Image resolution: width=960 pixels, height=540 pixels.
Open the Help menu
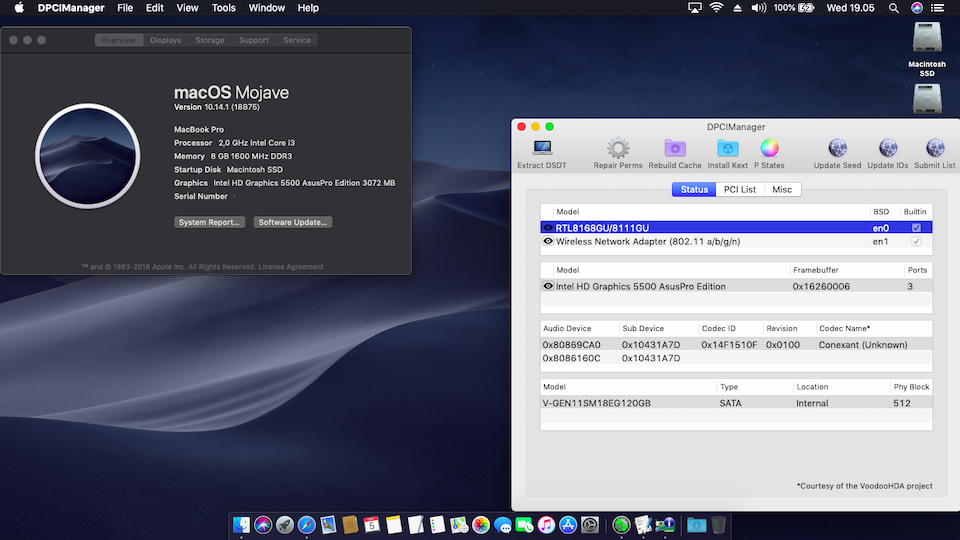point(308,8)
